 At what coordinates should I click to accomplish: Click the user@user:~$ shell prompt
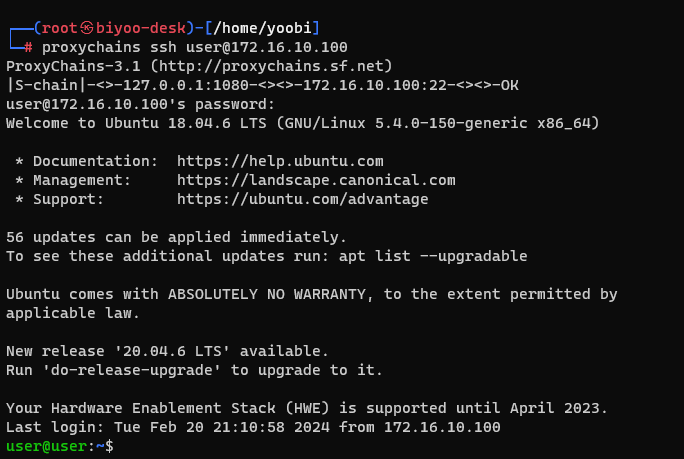click(60, 446)
